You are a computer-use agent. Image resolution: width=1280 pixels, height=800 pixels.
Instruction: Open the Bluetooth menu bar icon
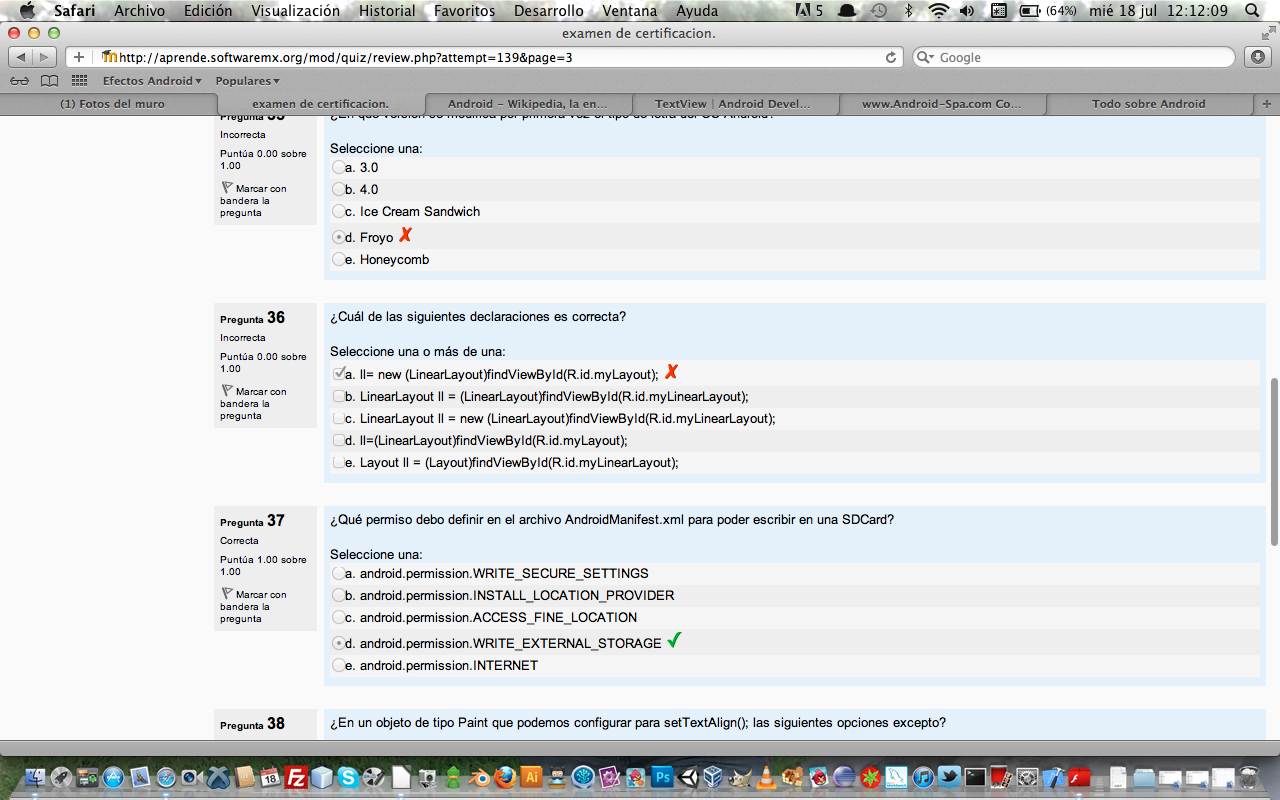(x=908, y=11)
